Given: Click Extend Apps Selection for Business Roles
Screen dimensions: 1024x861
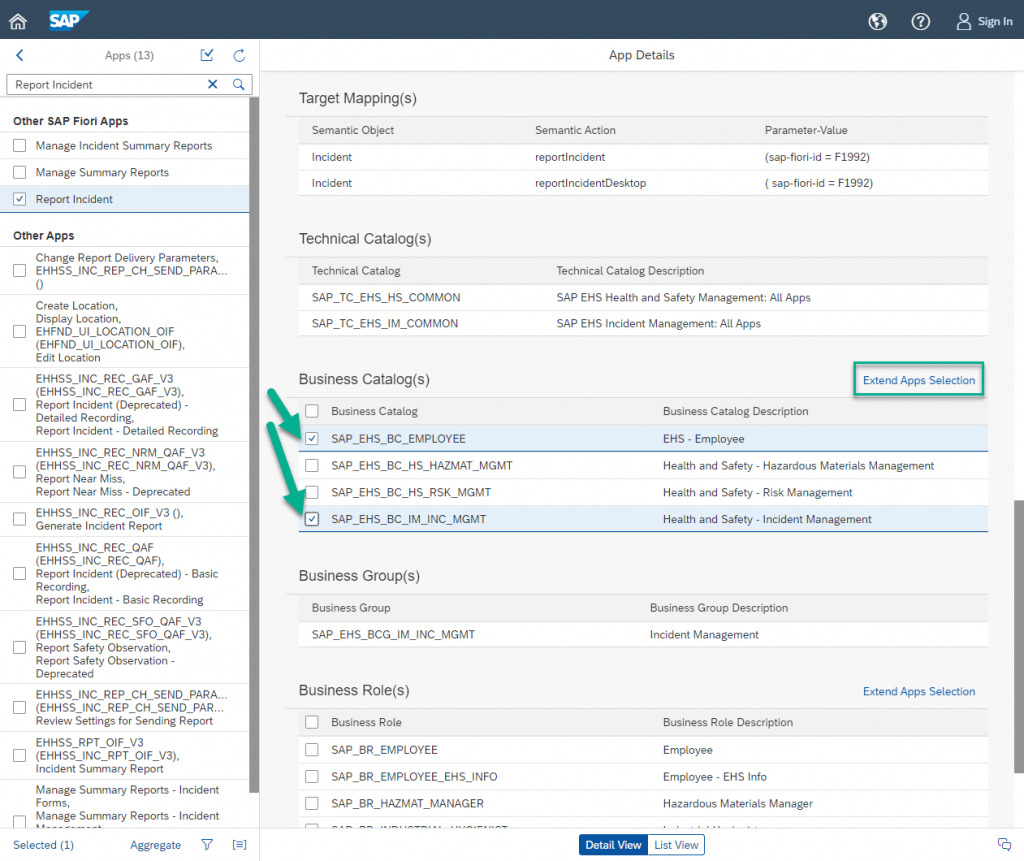Looking at the screenshot, I should 918,691.
